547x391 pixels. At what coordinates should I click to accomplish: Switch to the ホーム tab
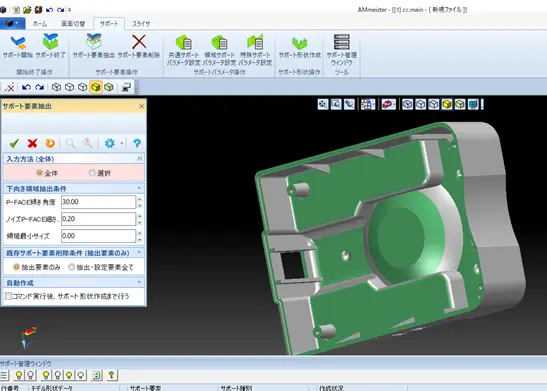pyautogui.click(x=39, y=24)
